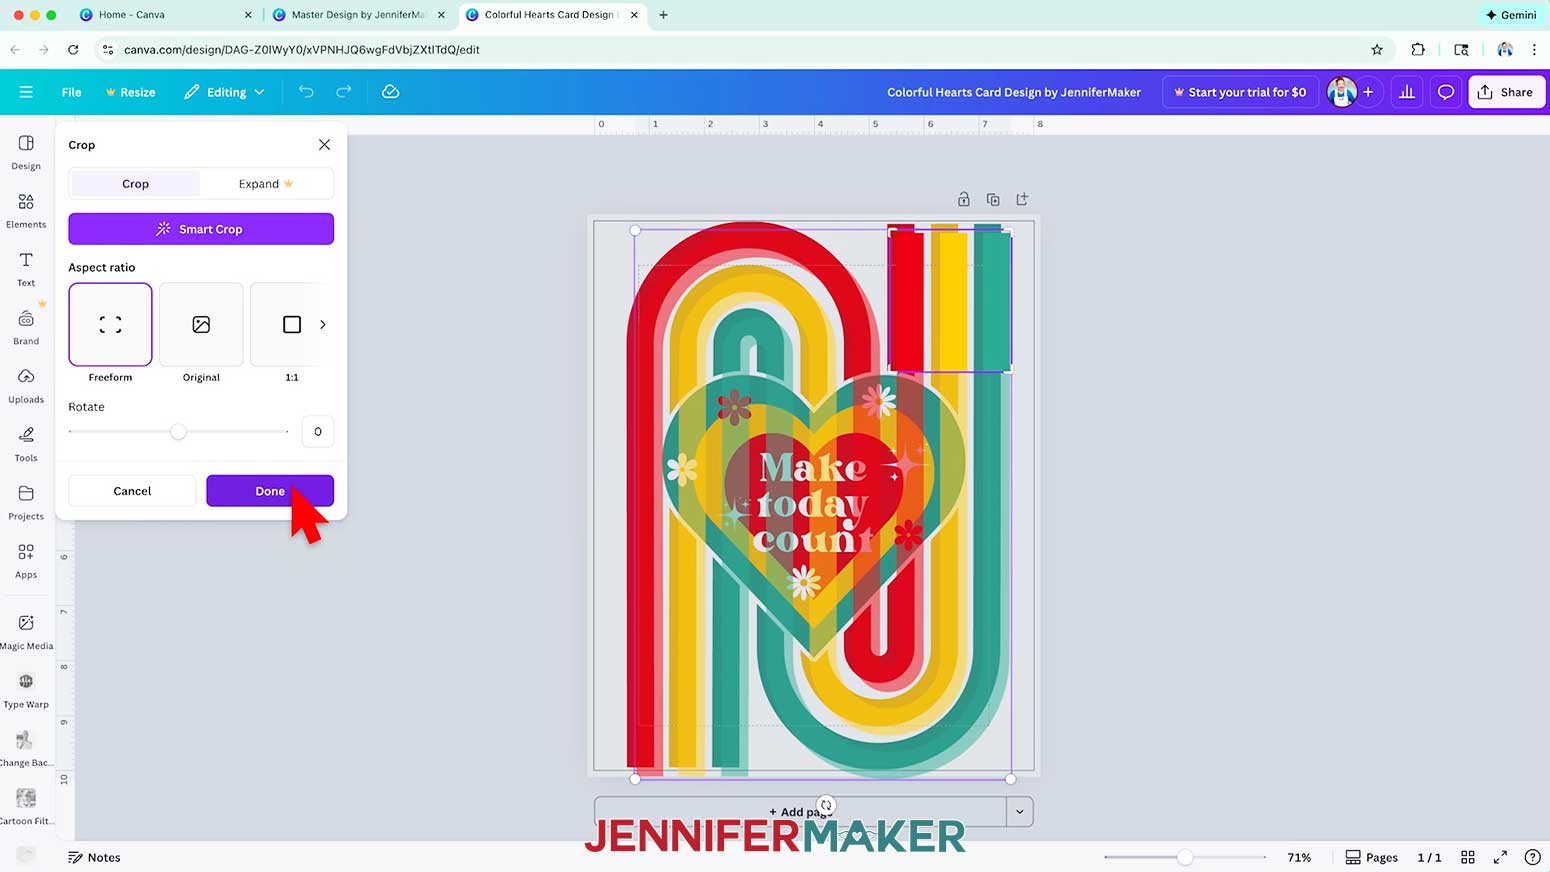Bookmark page with star icon
The image size is (1550, 872).
(x=1377, y=49)
